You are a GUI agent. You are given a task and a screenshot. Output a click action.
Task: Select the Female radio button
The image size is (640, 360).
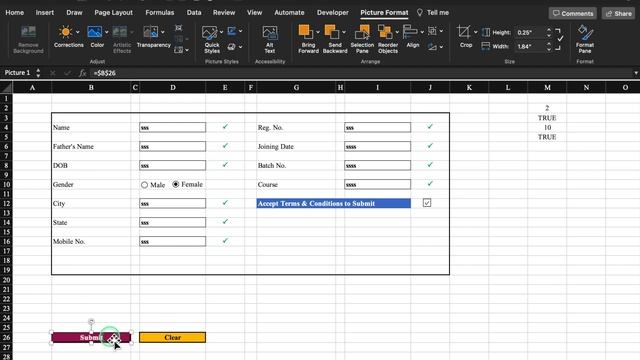point(176,184)
